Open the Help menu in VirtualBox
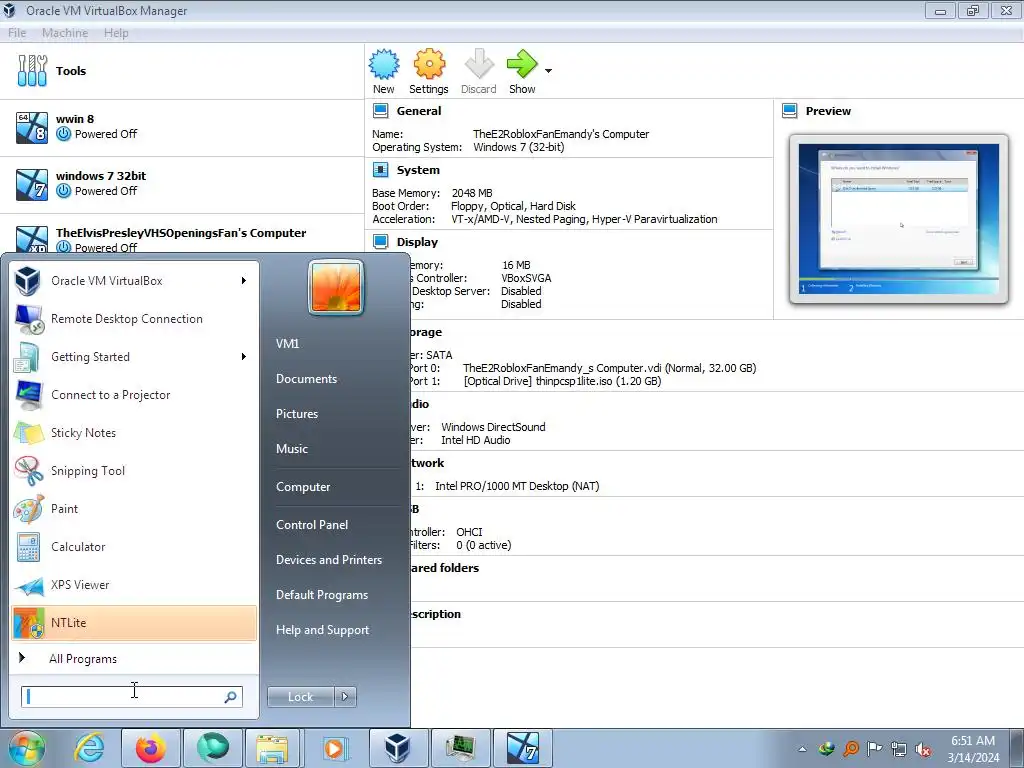This screenshot has height=768, width=1024. coord(116,33)
